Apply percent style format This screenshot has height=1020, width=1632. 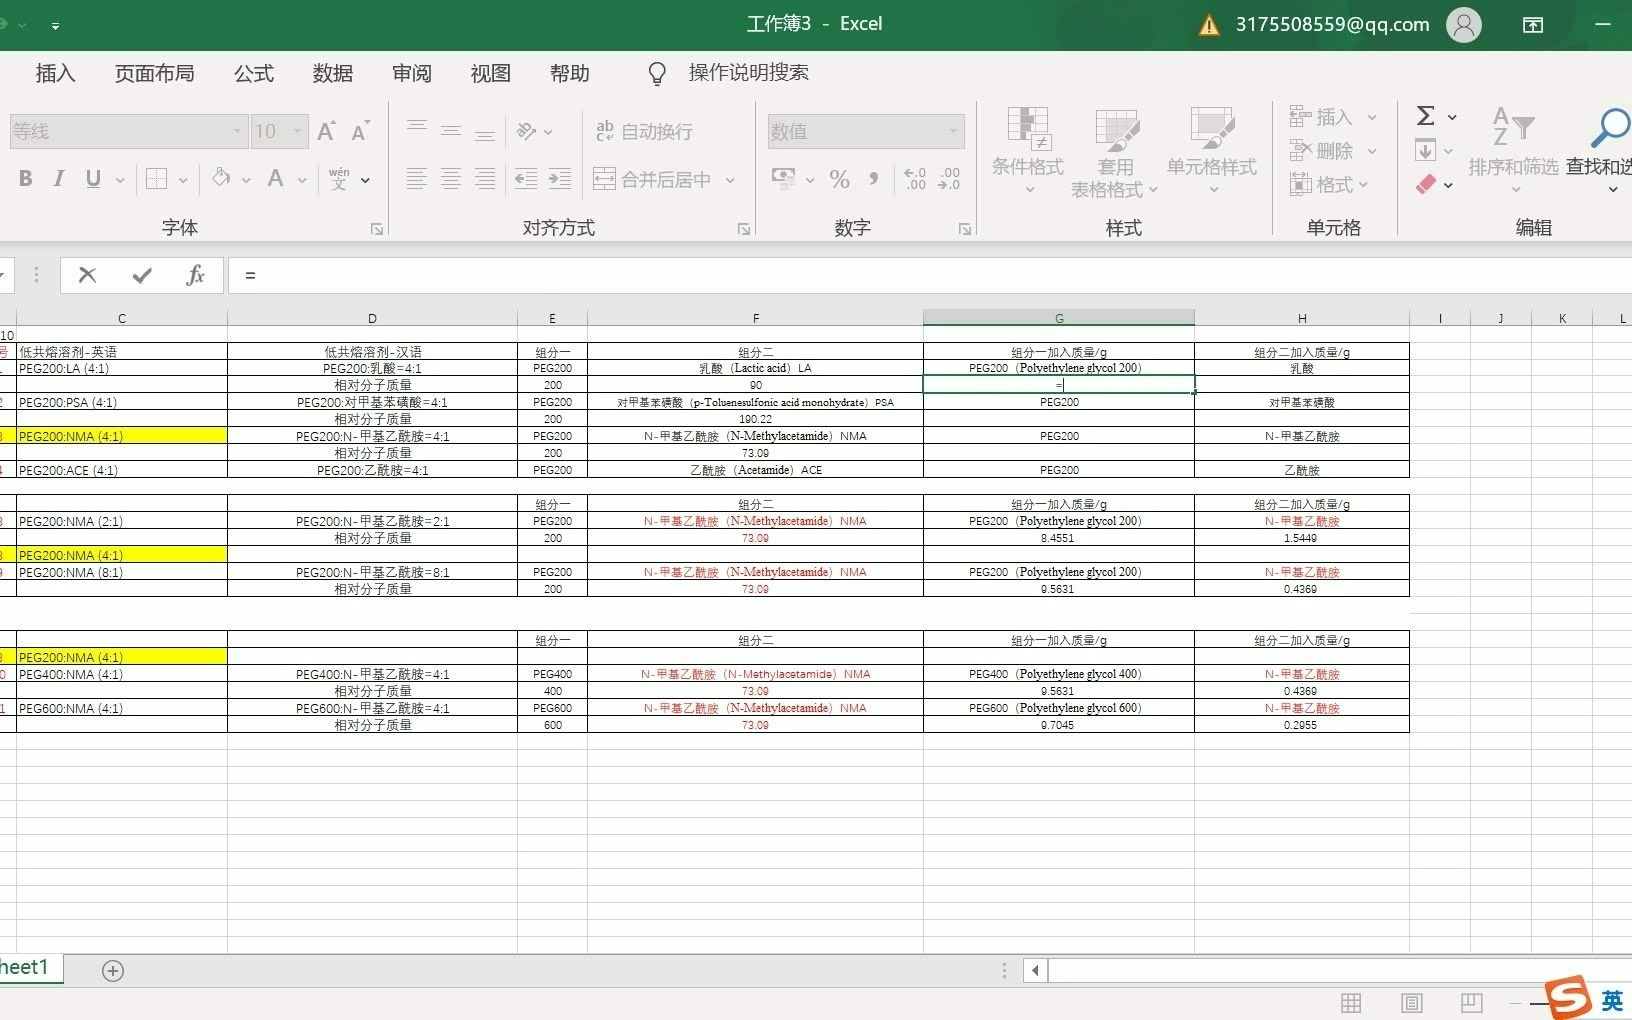(840, 179)
